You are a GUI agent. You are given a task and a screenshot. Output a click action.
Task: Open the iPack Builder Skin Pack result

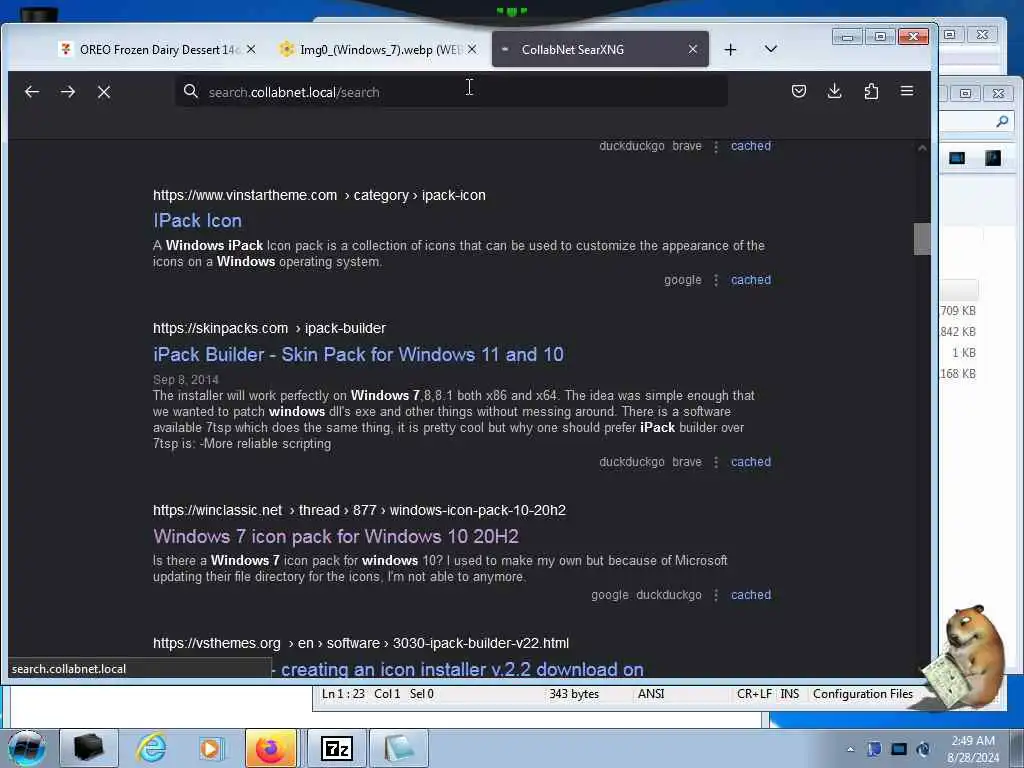(x=358, y=355)
